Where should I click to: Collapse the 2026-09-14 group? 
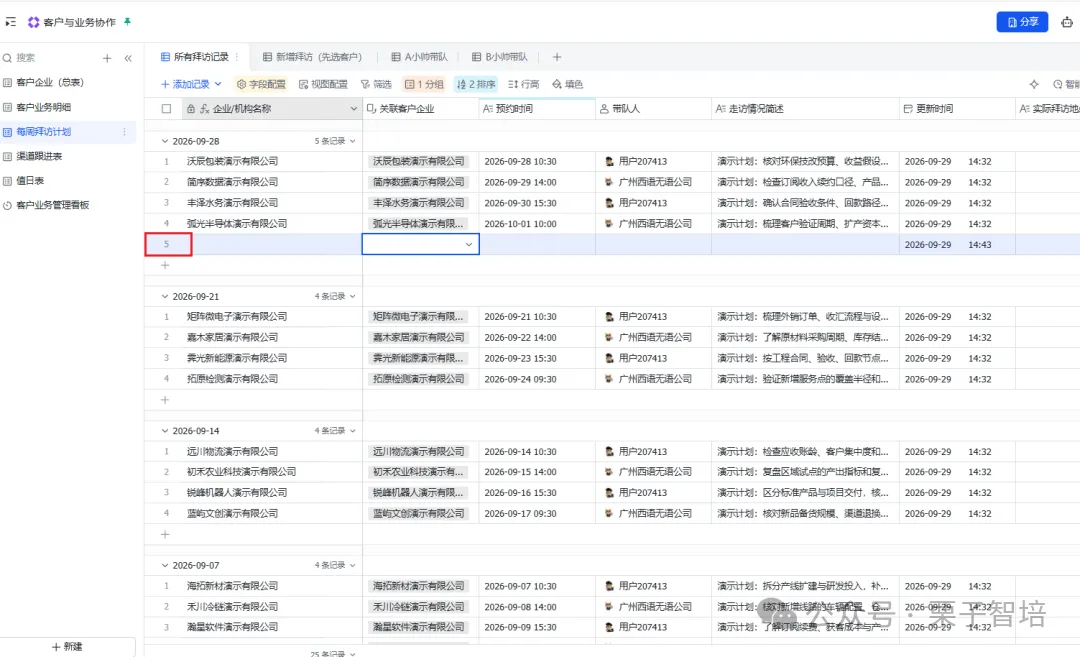pos(165,431)
